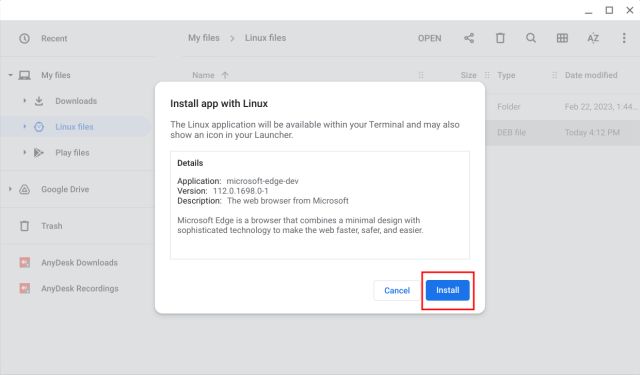Open Play files in sidebar
This screenshot has width=640, height=375.
click(x=72, y=153)
